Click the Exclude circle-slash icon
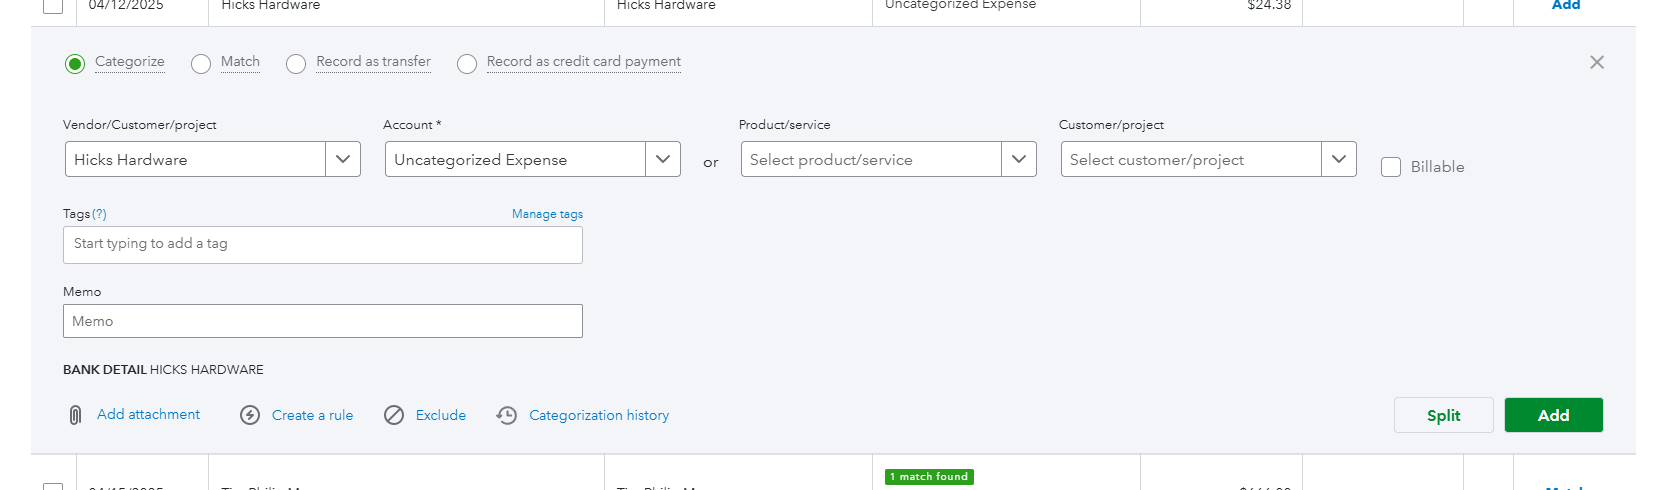 coord(394,415)
